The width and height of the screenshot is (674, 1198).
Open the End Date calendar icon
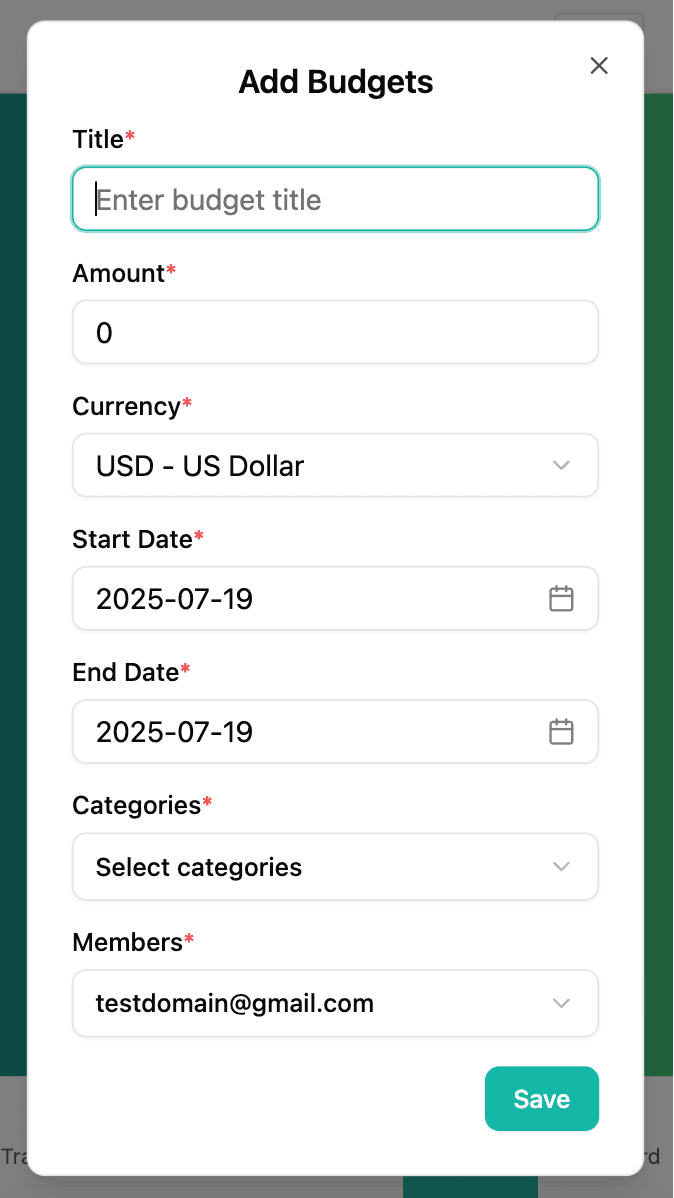[562, 732]
